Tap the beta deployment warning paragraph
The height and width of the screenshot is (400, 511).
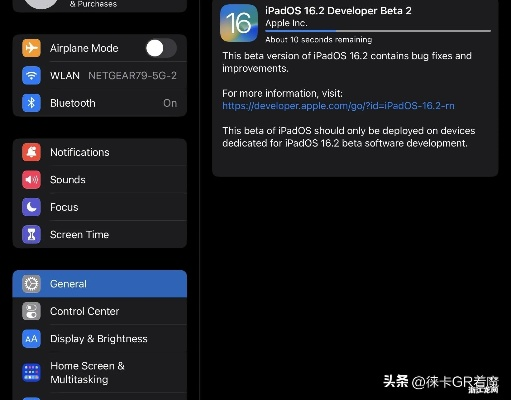point(349,137)
